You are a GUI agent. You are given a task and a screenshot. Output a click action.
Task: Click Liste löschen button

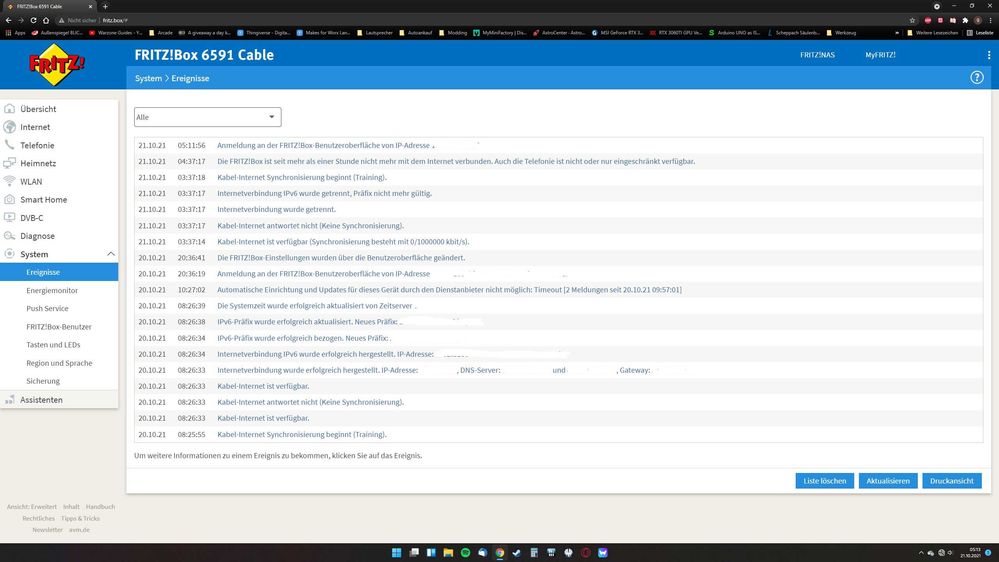tap(824, 481)
